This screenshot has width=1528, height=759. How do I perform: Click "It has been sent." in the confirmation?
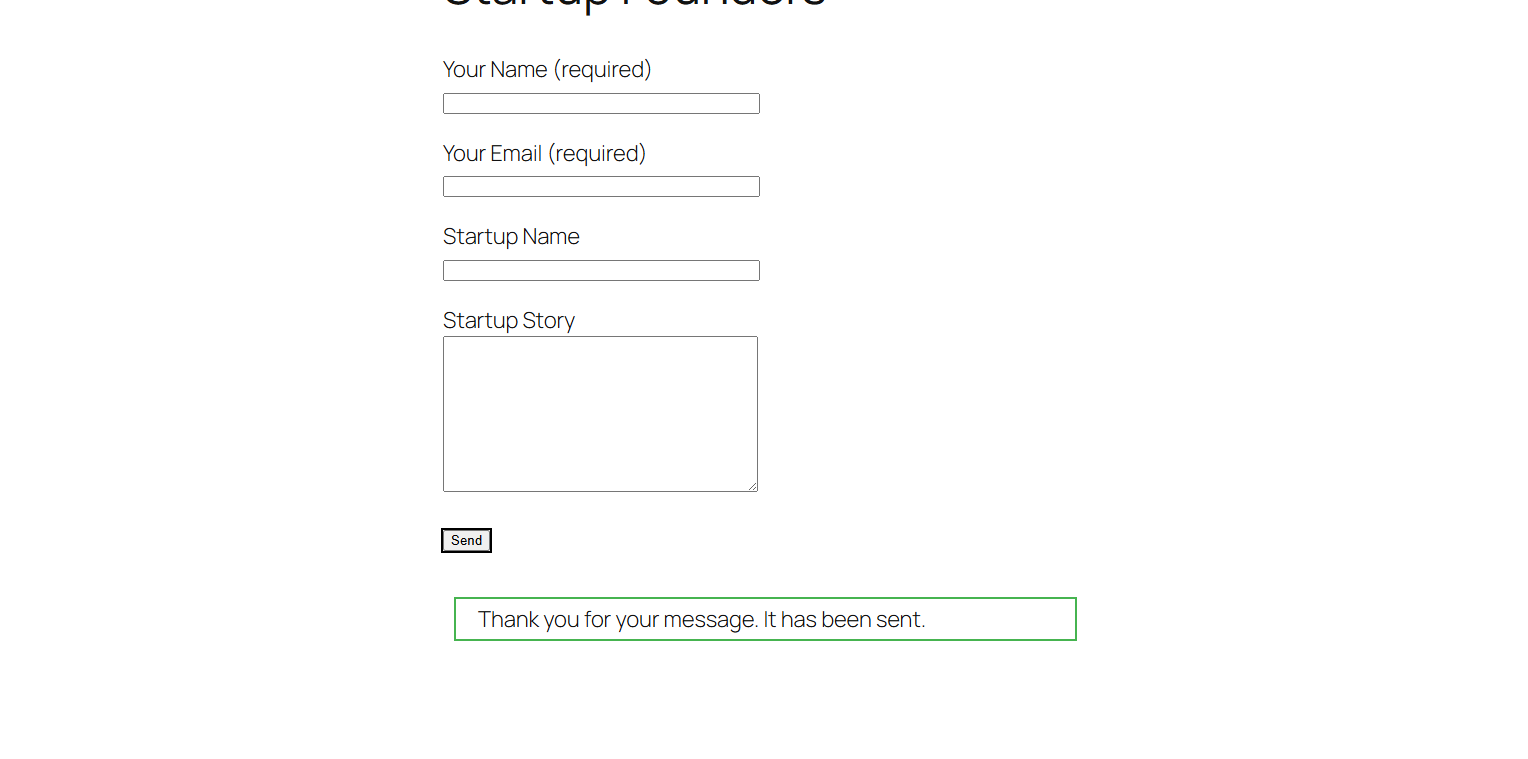coord(844,620)
